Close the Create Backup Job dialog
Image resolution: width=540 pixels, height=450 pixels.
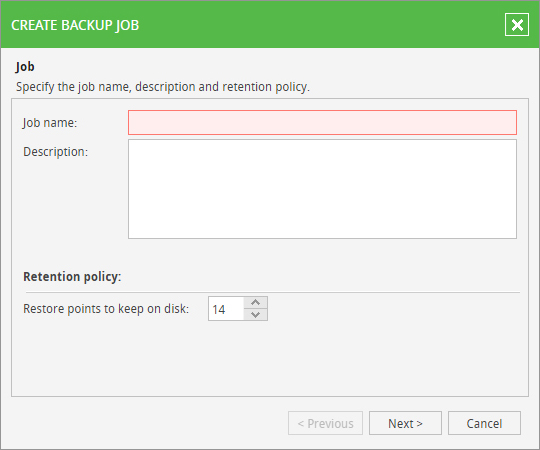pos(517,25)
